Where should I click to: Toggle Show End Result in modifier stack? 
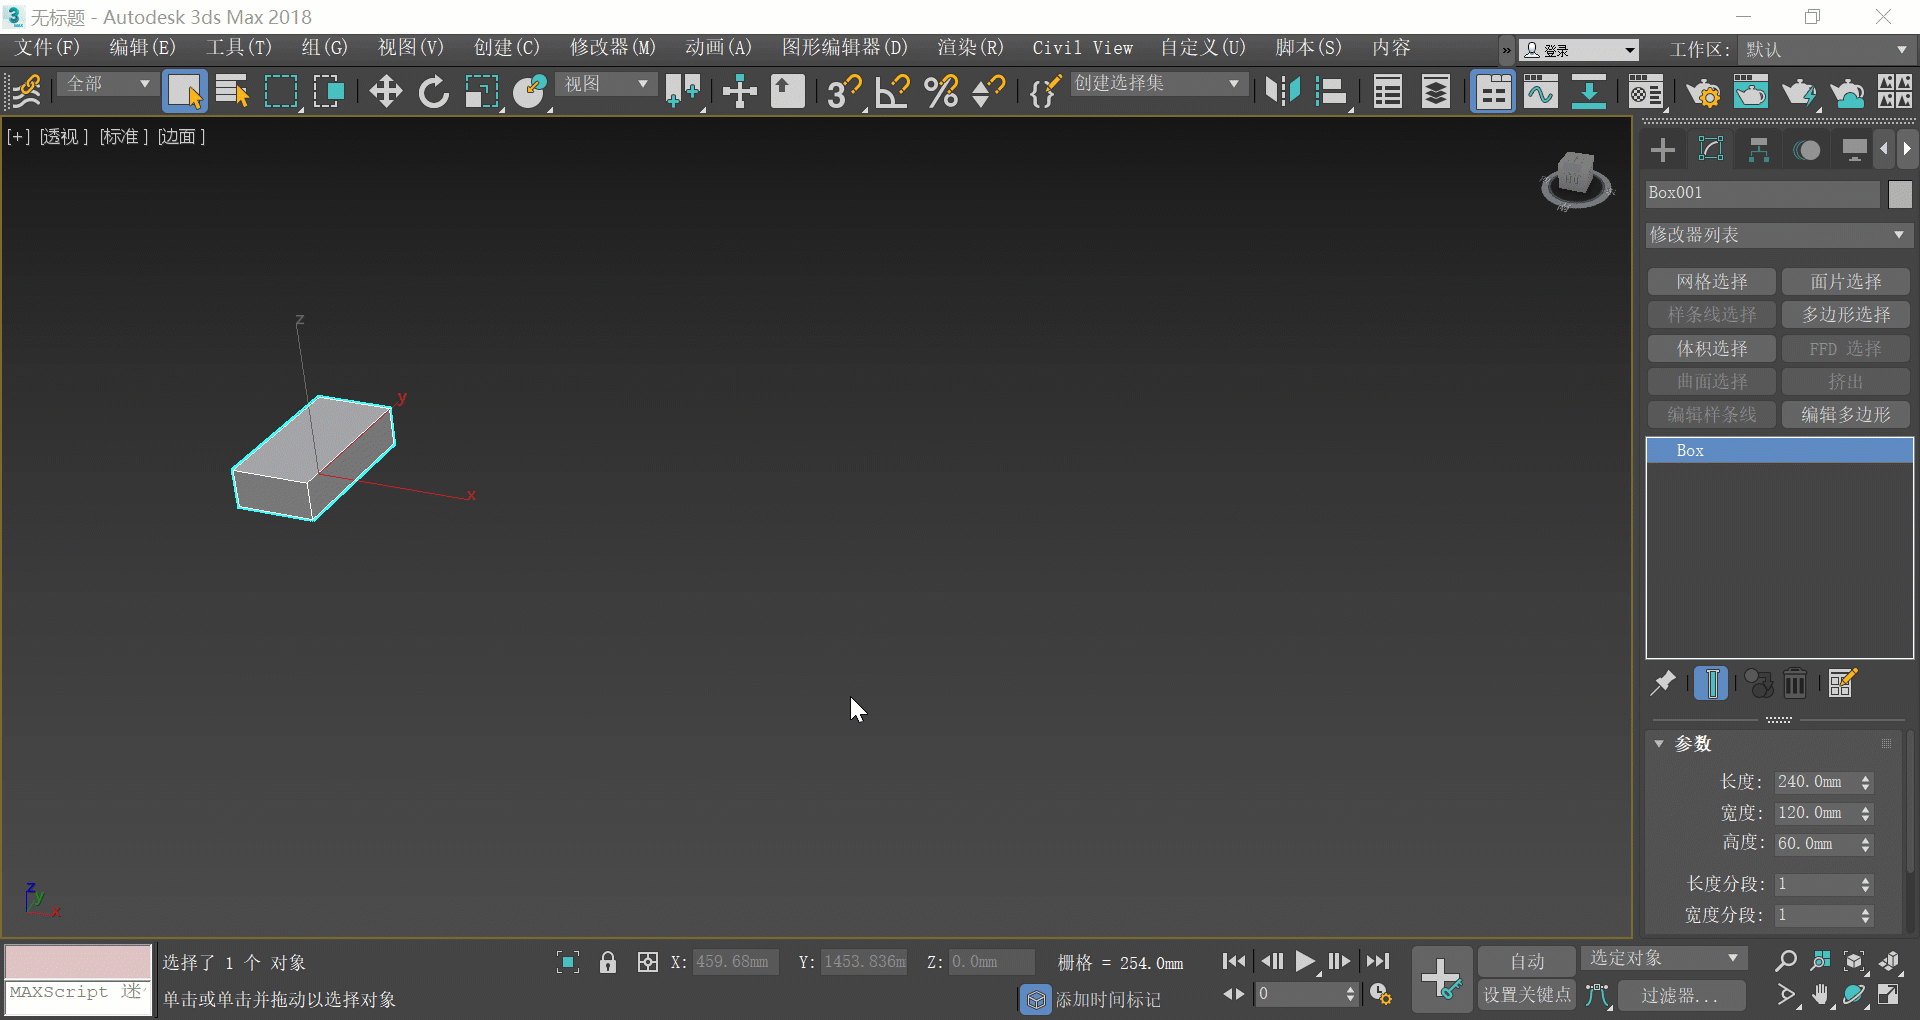(x=1712, y=683)
